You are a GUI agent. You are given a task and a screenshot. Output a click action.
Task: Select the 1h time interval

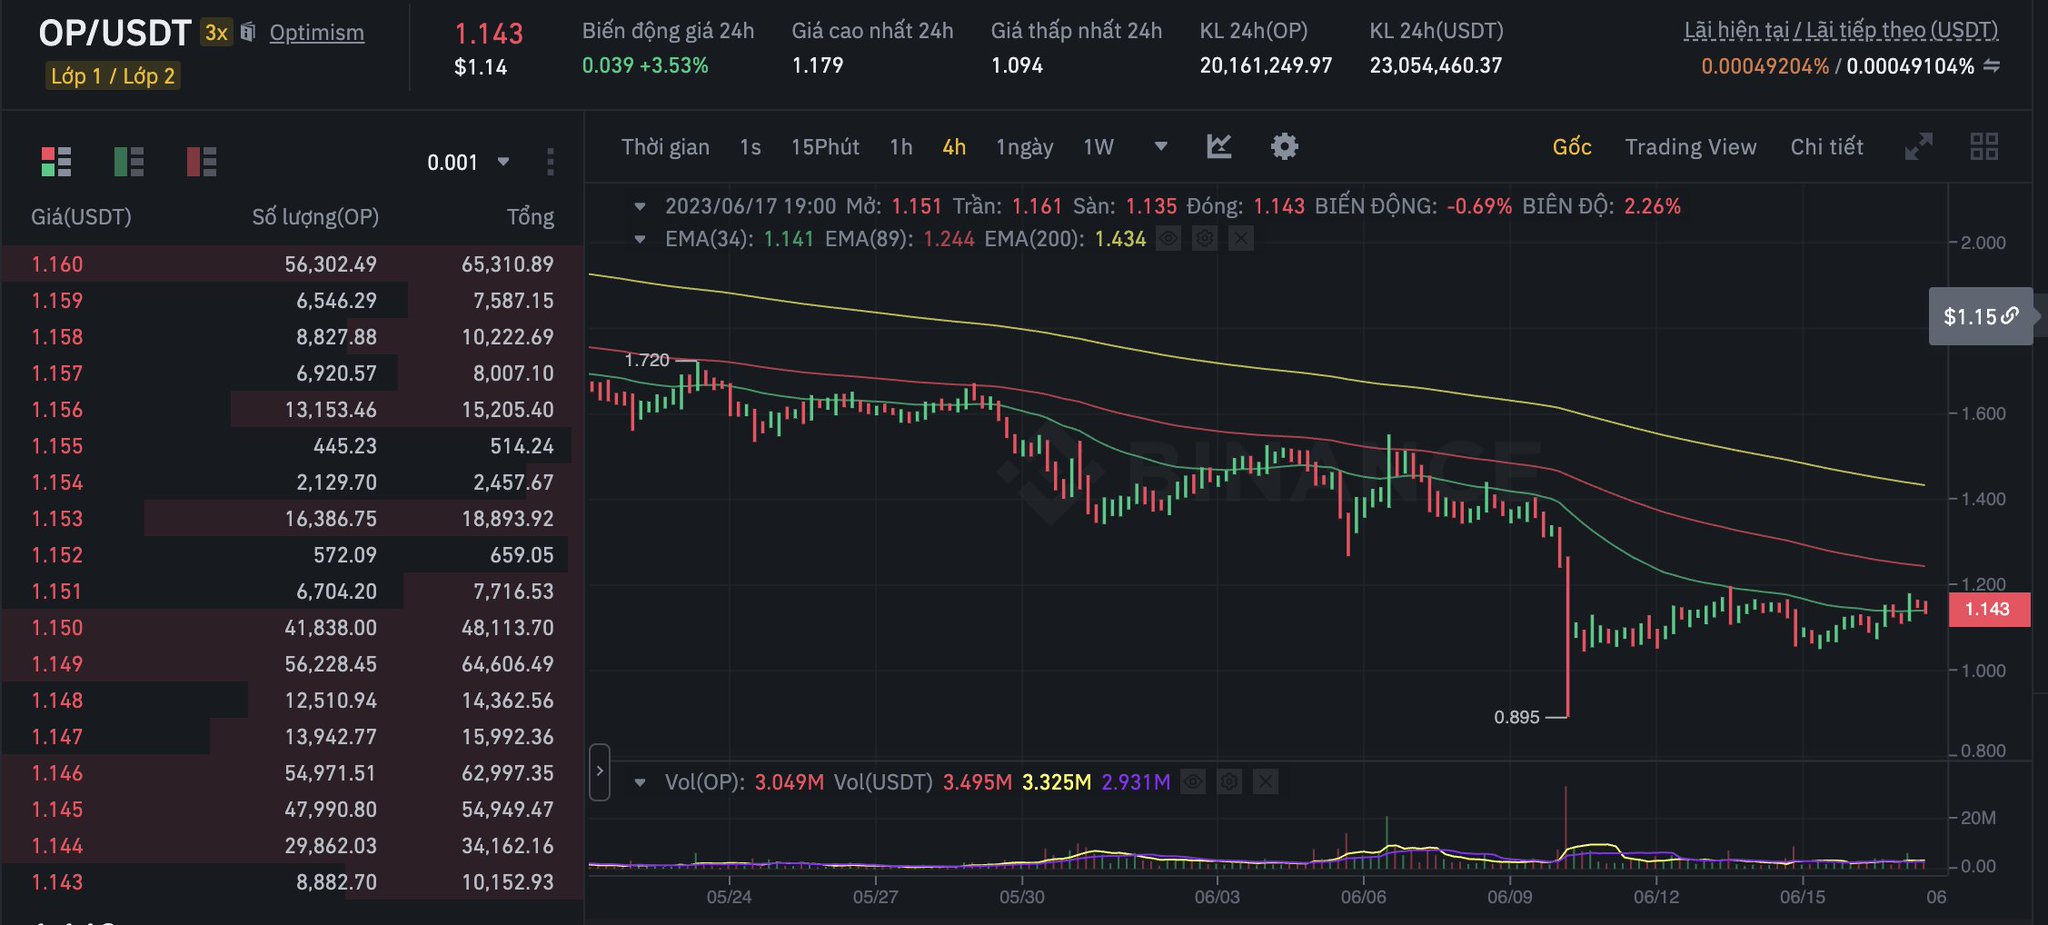point(901,147)
